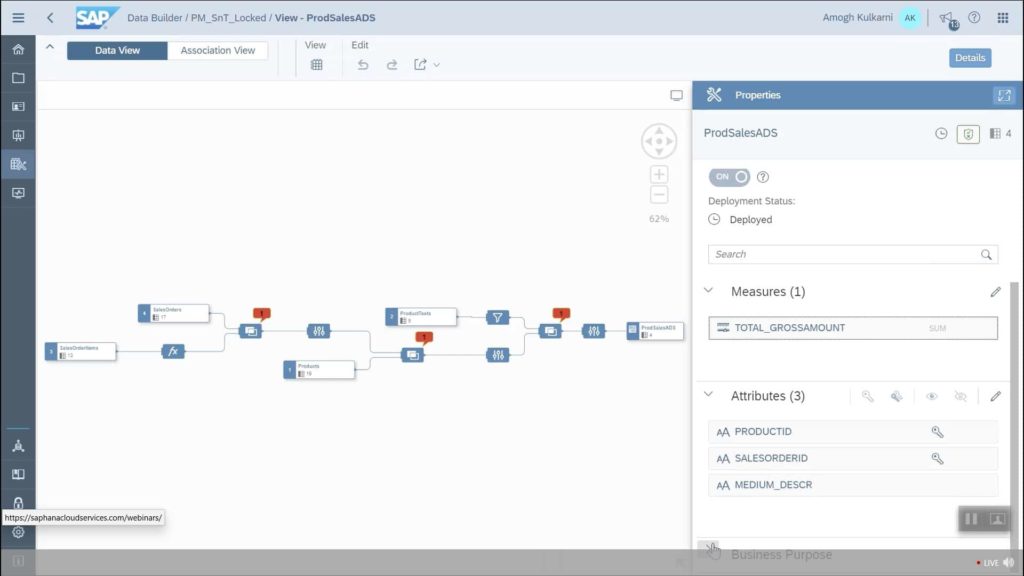Viewport: 1024px width, 576px height.
Task: Open the folder Files icon in sidebar
Action: click(18, 78)
